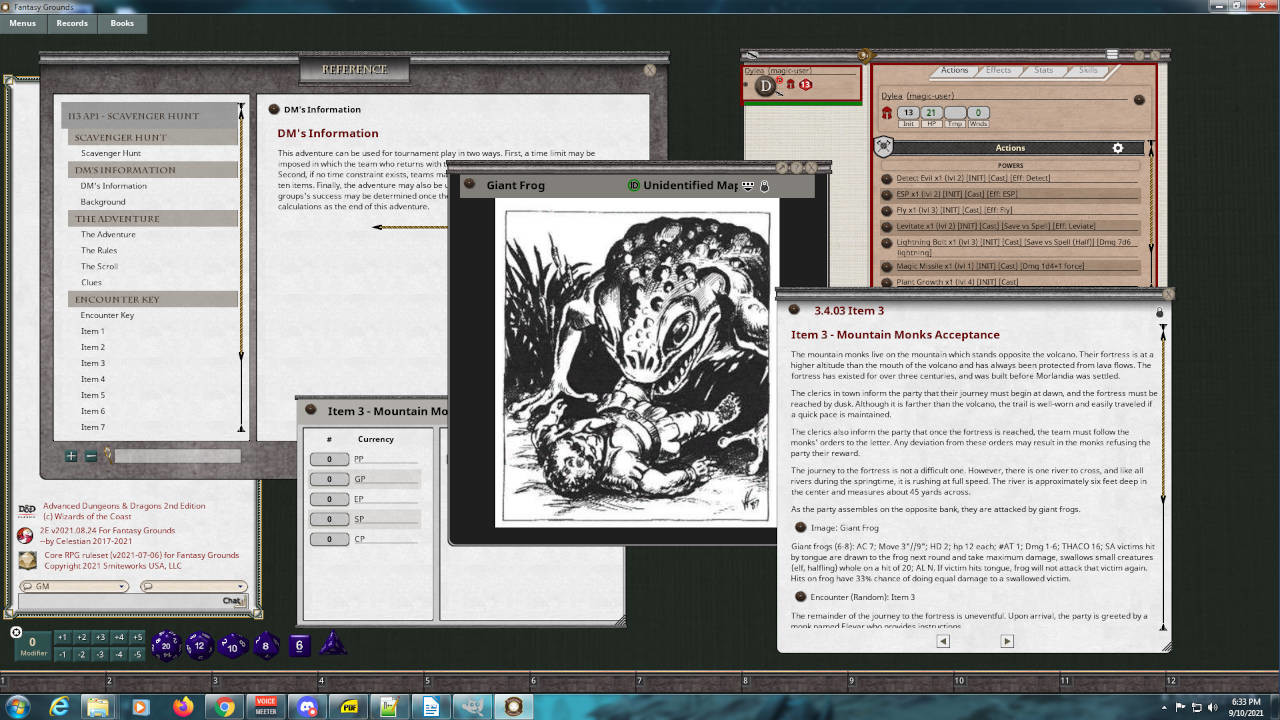Open the Records menu
The image size is (1280, 720).
point(72,23)
